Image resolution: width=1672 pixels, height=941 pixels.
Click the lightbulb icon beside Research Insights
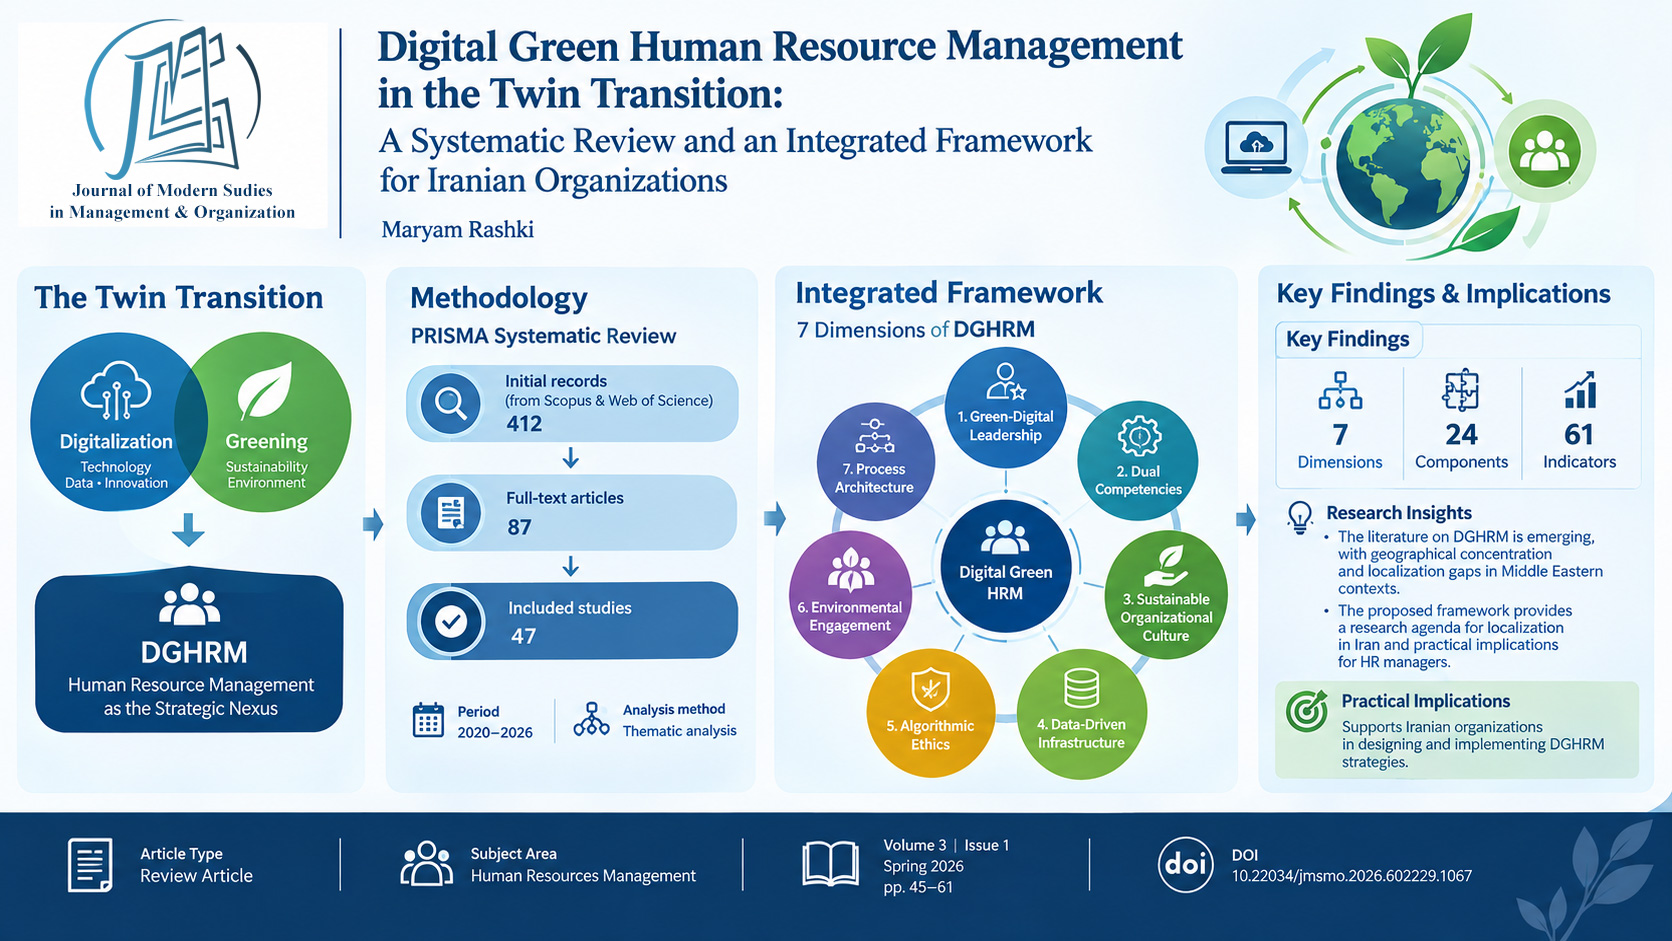point(1299,518)
